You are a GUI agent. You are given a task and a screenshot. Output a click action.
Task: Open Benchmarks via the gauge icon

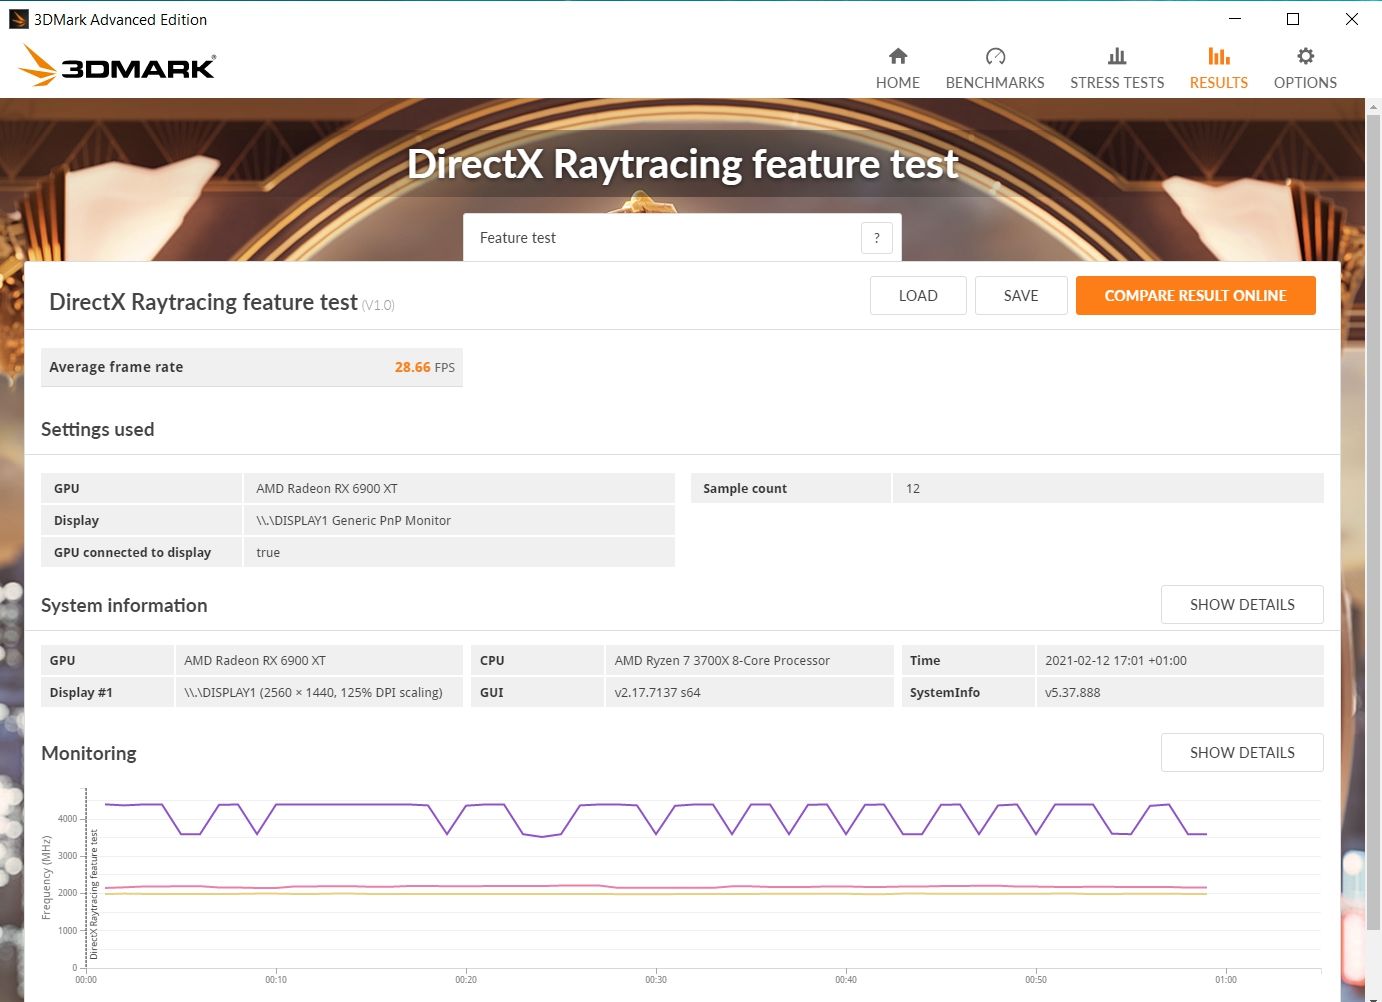coord(995,56)
